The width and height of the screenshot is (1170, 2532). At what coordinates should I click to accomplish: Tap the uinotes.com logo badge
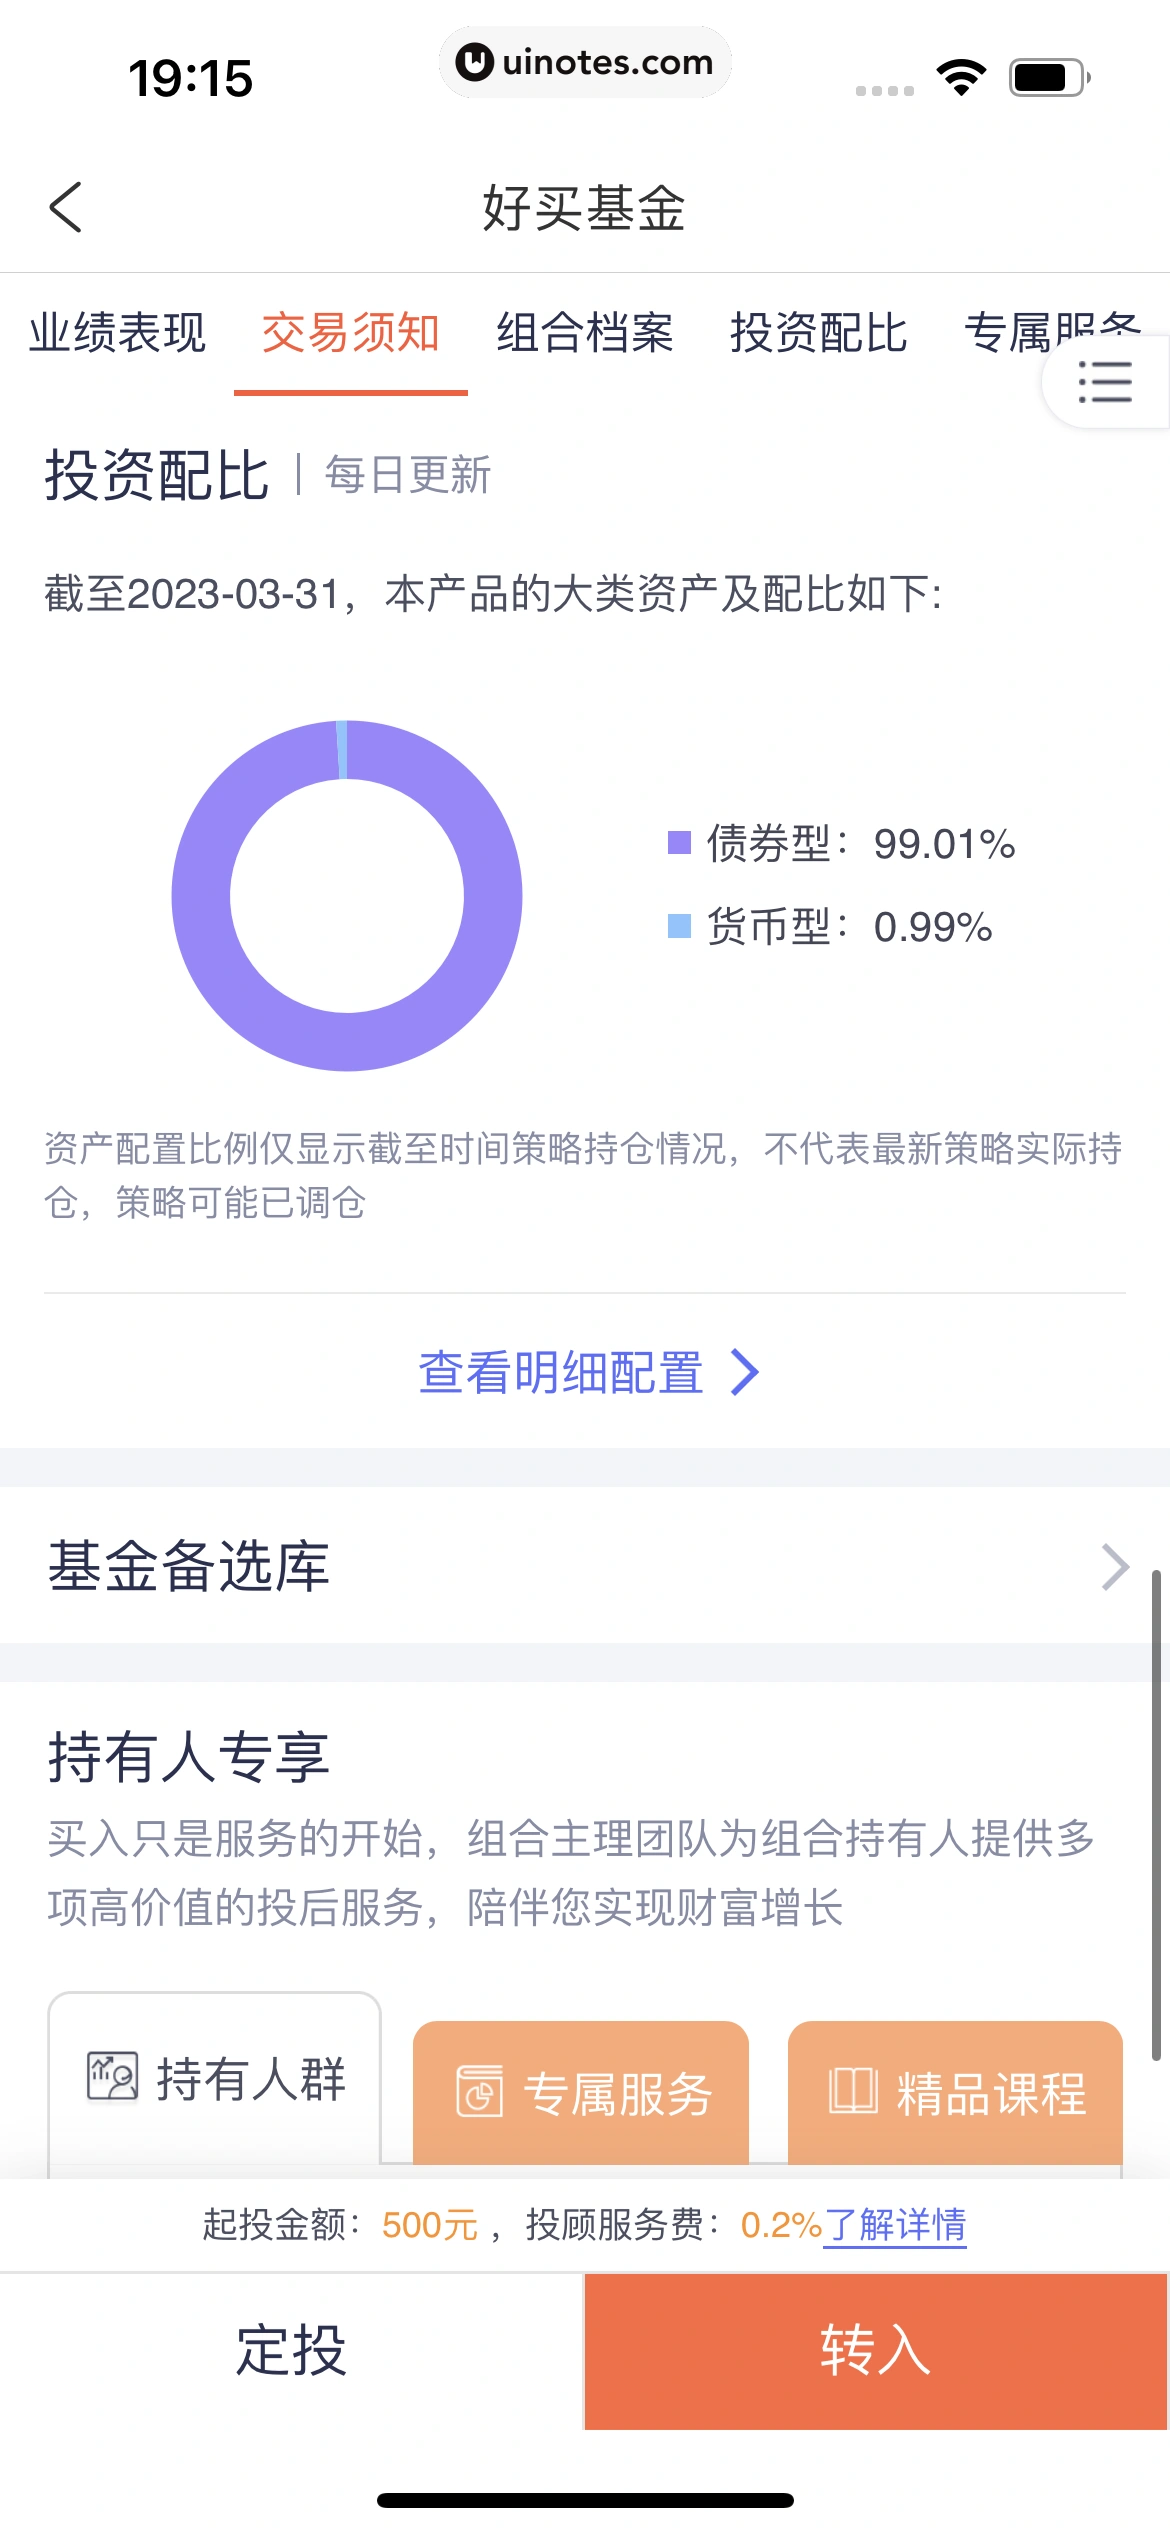pos(474,62)
